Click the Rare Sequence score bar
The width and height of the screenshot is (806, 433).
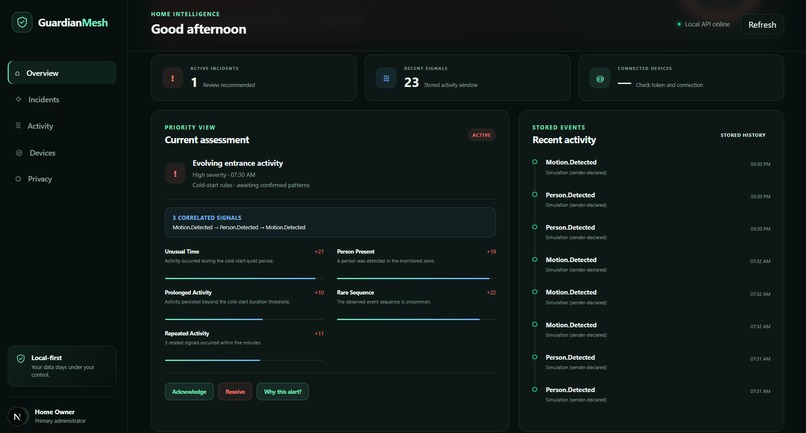(x=416, y=319)
